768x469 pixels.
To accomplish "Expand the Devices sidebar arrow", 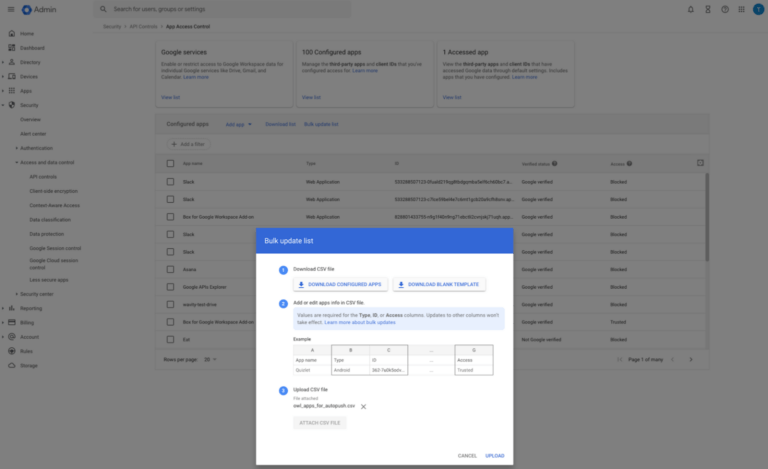I will pyautogui.click(x=3, y=76).
